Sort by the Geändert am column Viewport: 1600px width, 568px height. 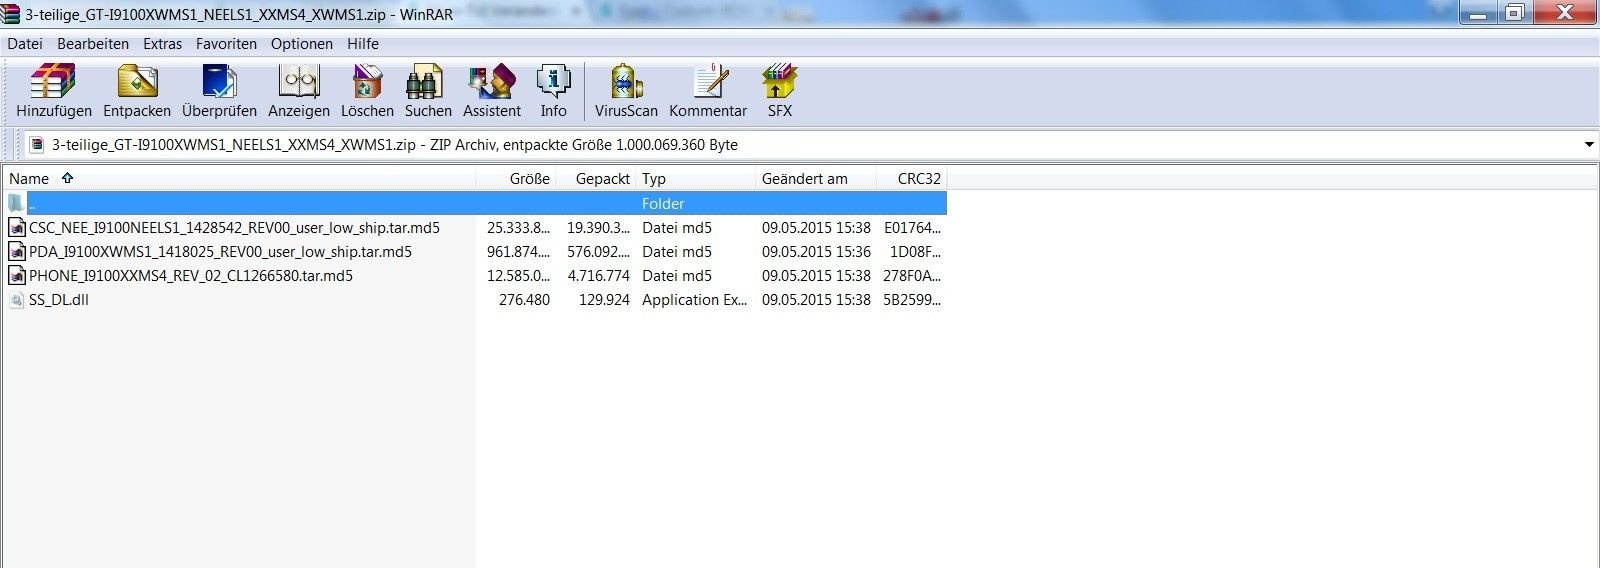point(816,179)
